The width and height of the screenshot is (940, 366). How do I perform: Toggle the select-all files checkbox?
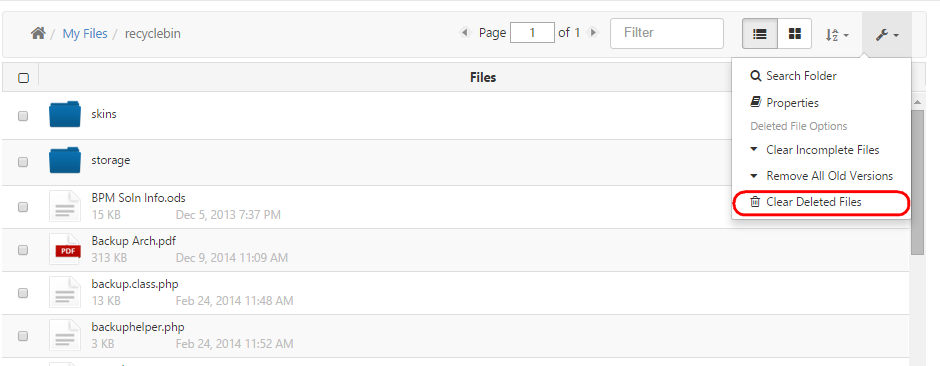point(23,78)
